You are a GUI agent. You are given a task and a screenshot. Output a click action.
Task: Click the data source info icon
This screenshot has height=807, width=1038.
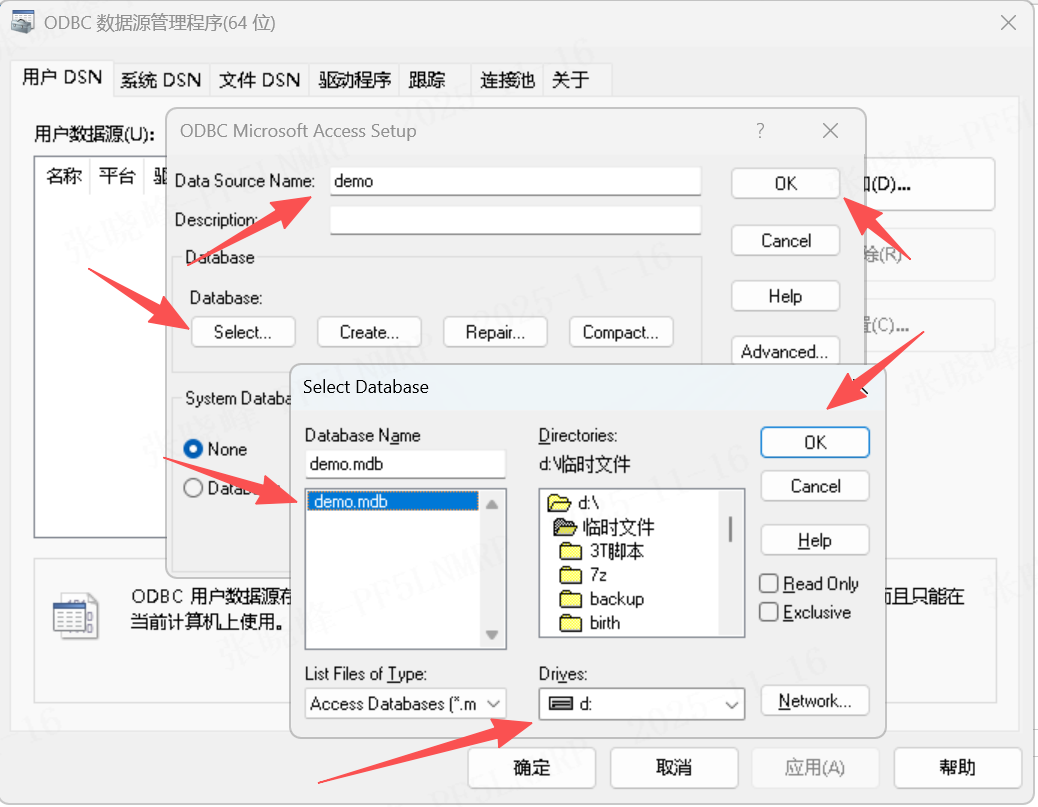tap(75, 616)
